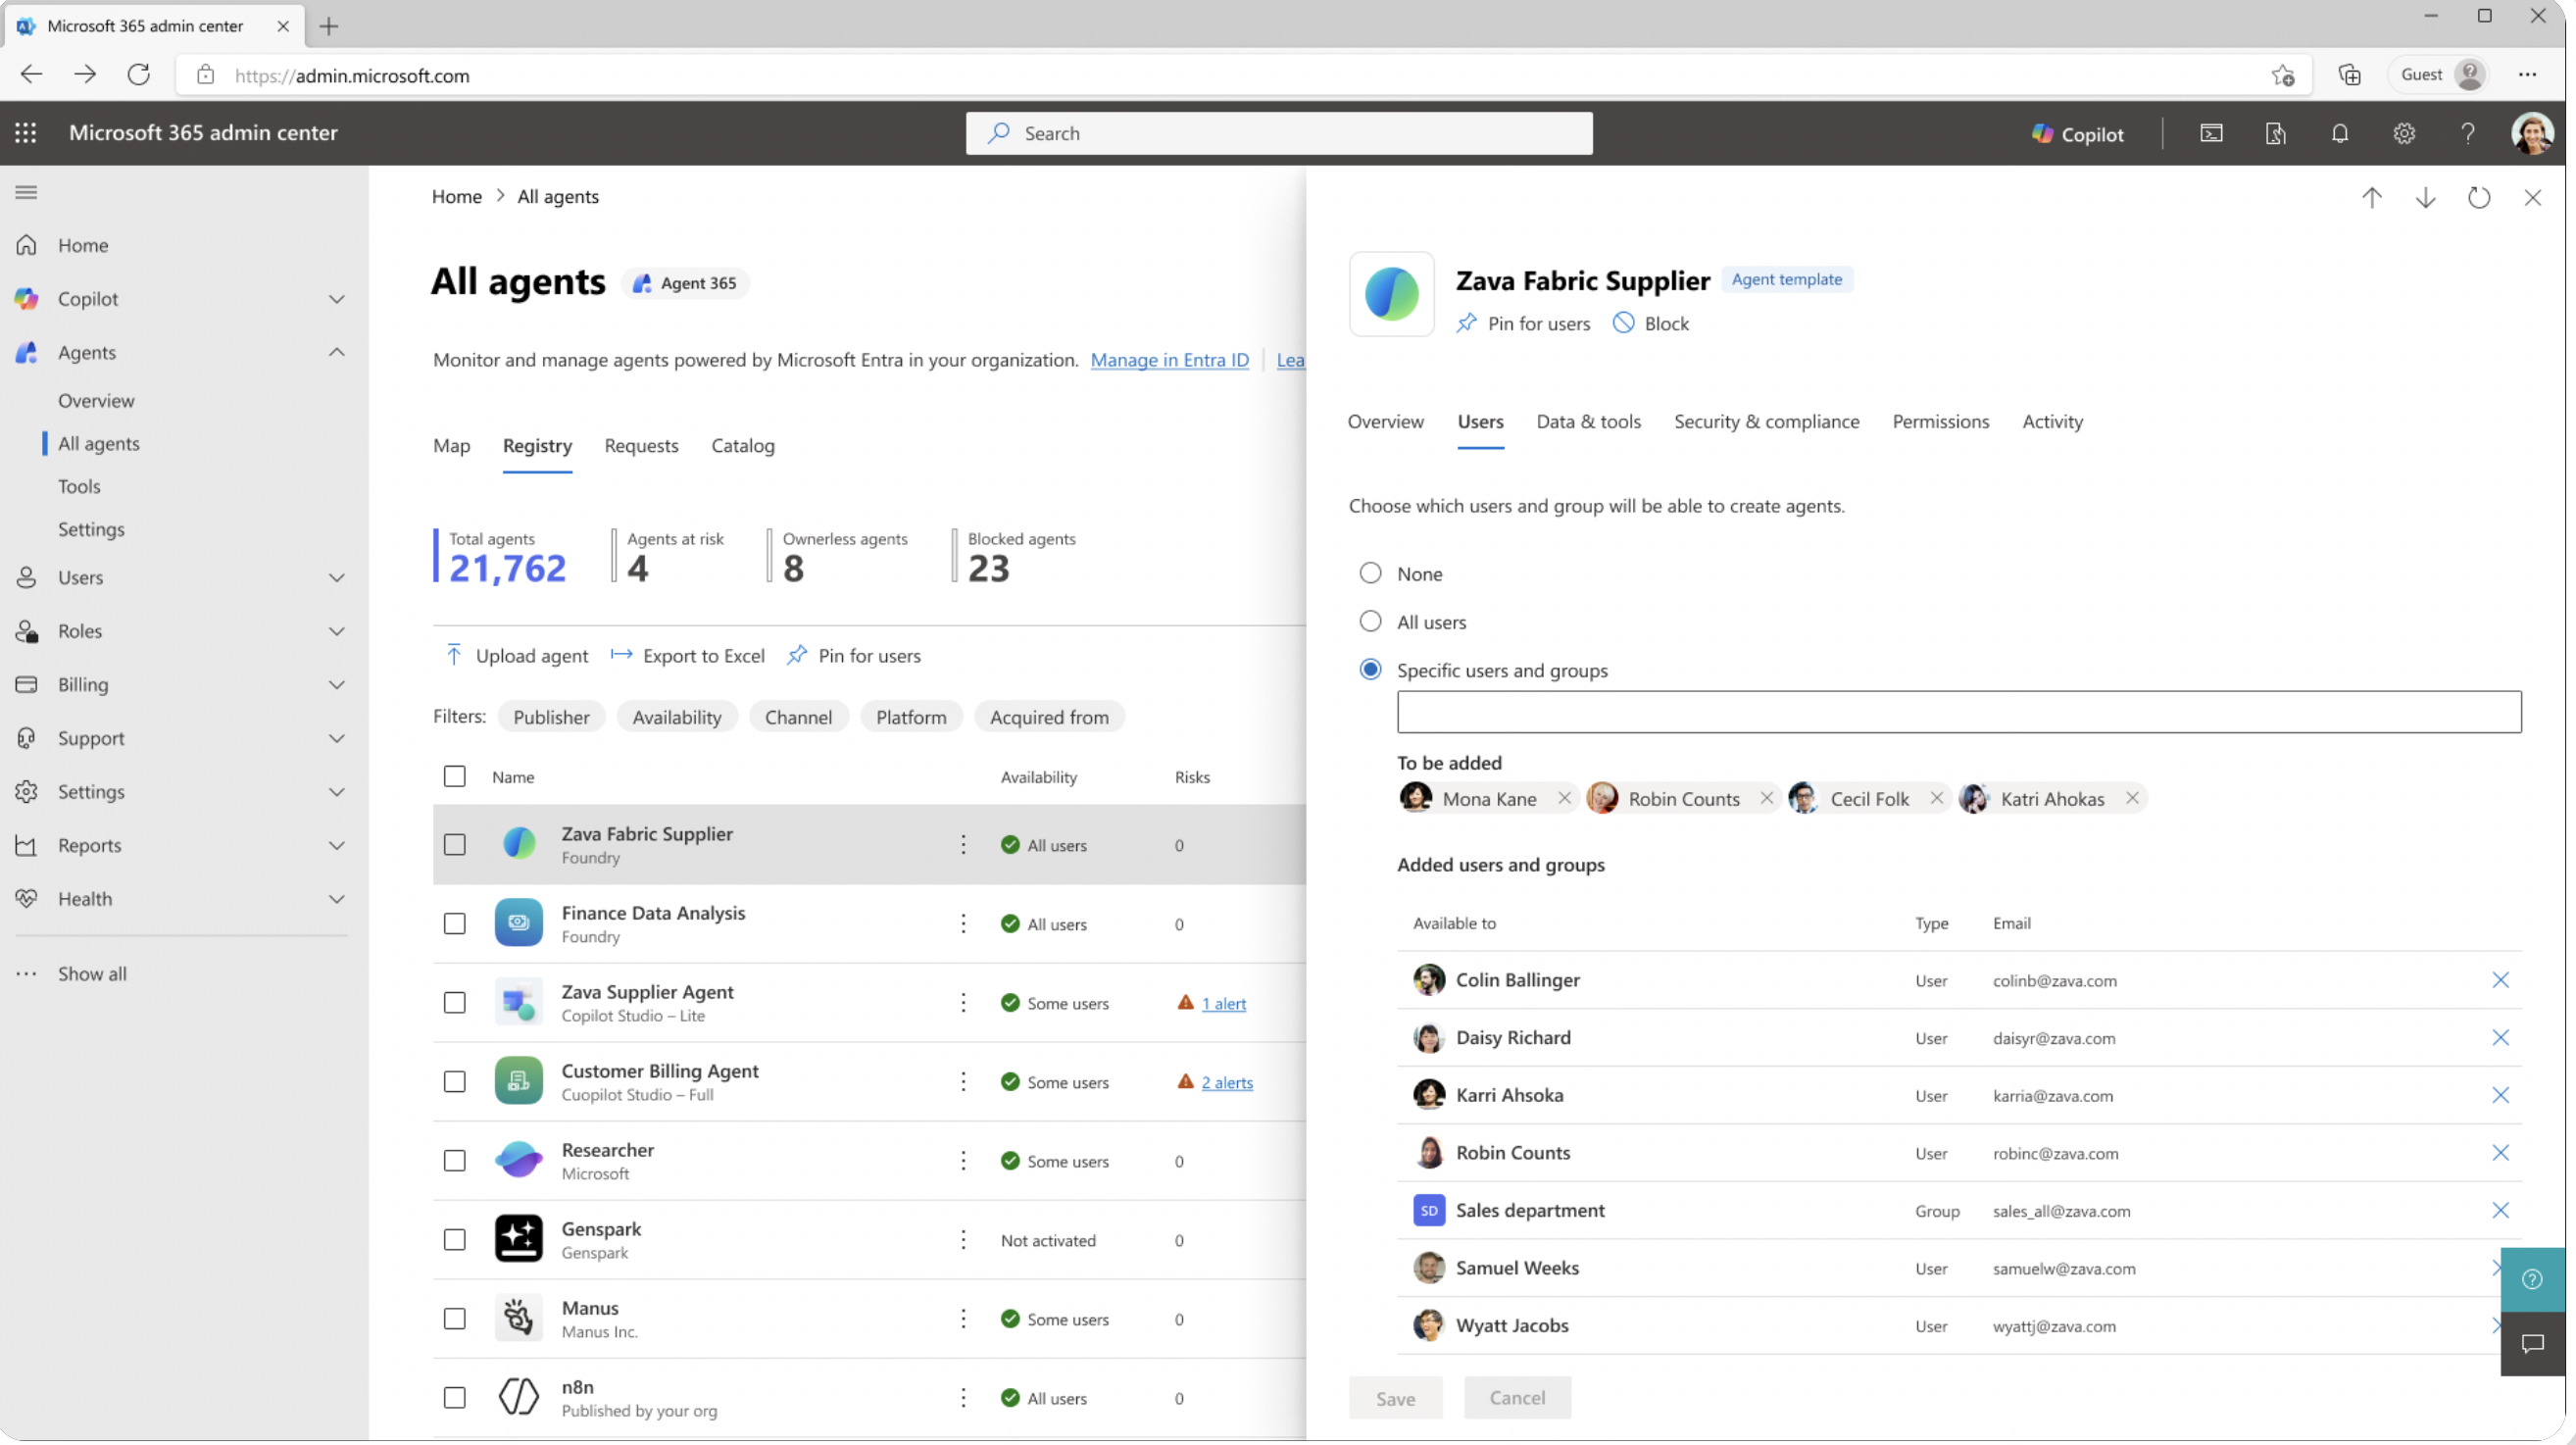Remove Sales department group from added list
Viewport: 2576px width, 1445px height.
tap(2500, 1211)
